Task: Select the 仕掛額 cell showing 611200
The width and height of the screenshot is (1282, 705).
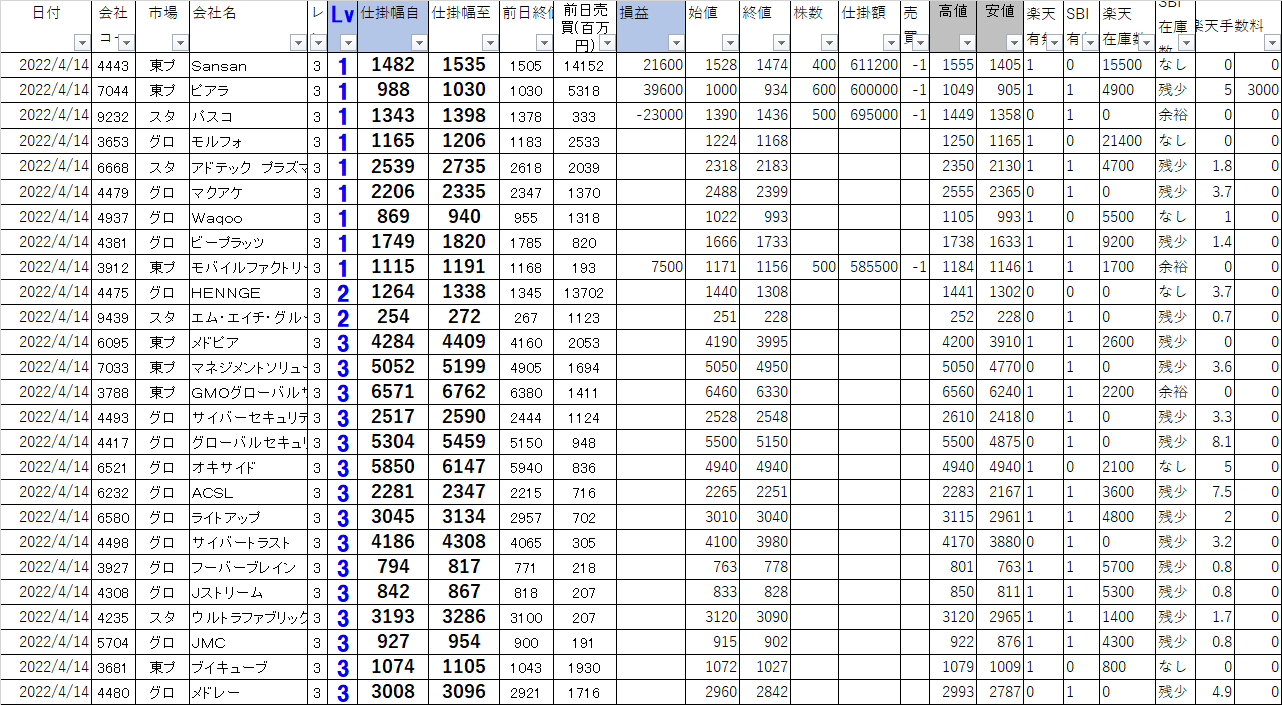Action: coord(870,65)
